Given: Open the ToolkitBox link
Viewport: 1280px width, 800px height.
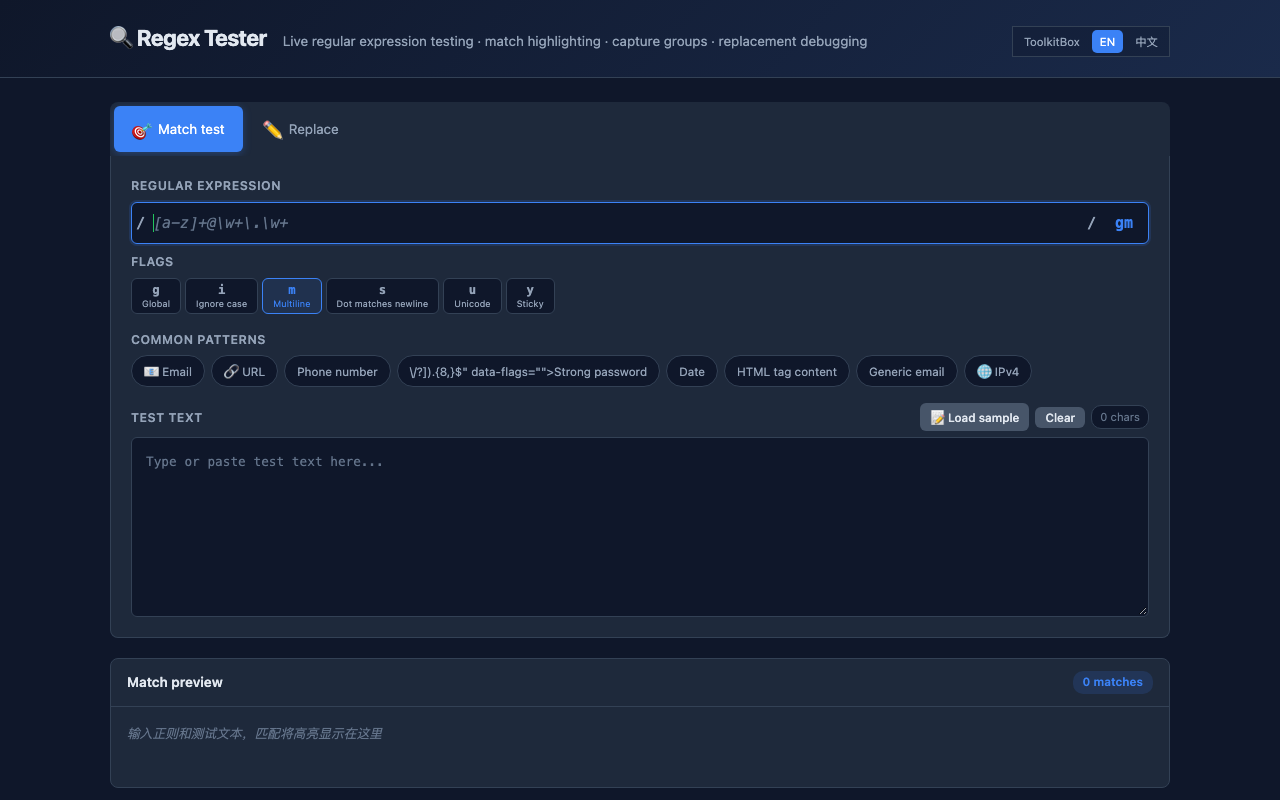Looking at the screenshot, I should (1052, 42).
